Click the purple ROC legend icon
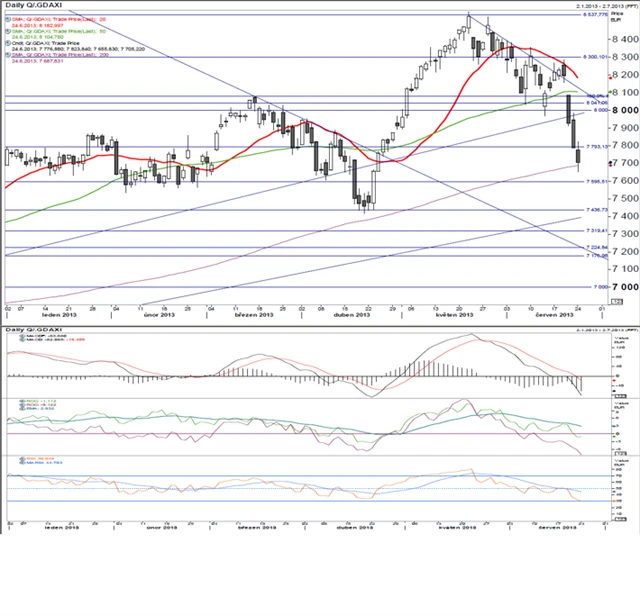640x615 pixels. click(x=22, y=405)
